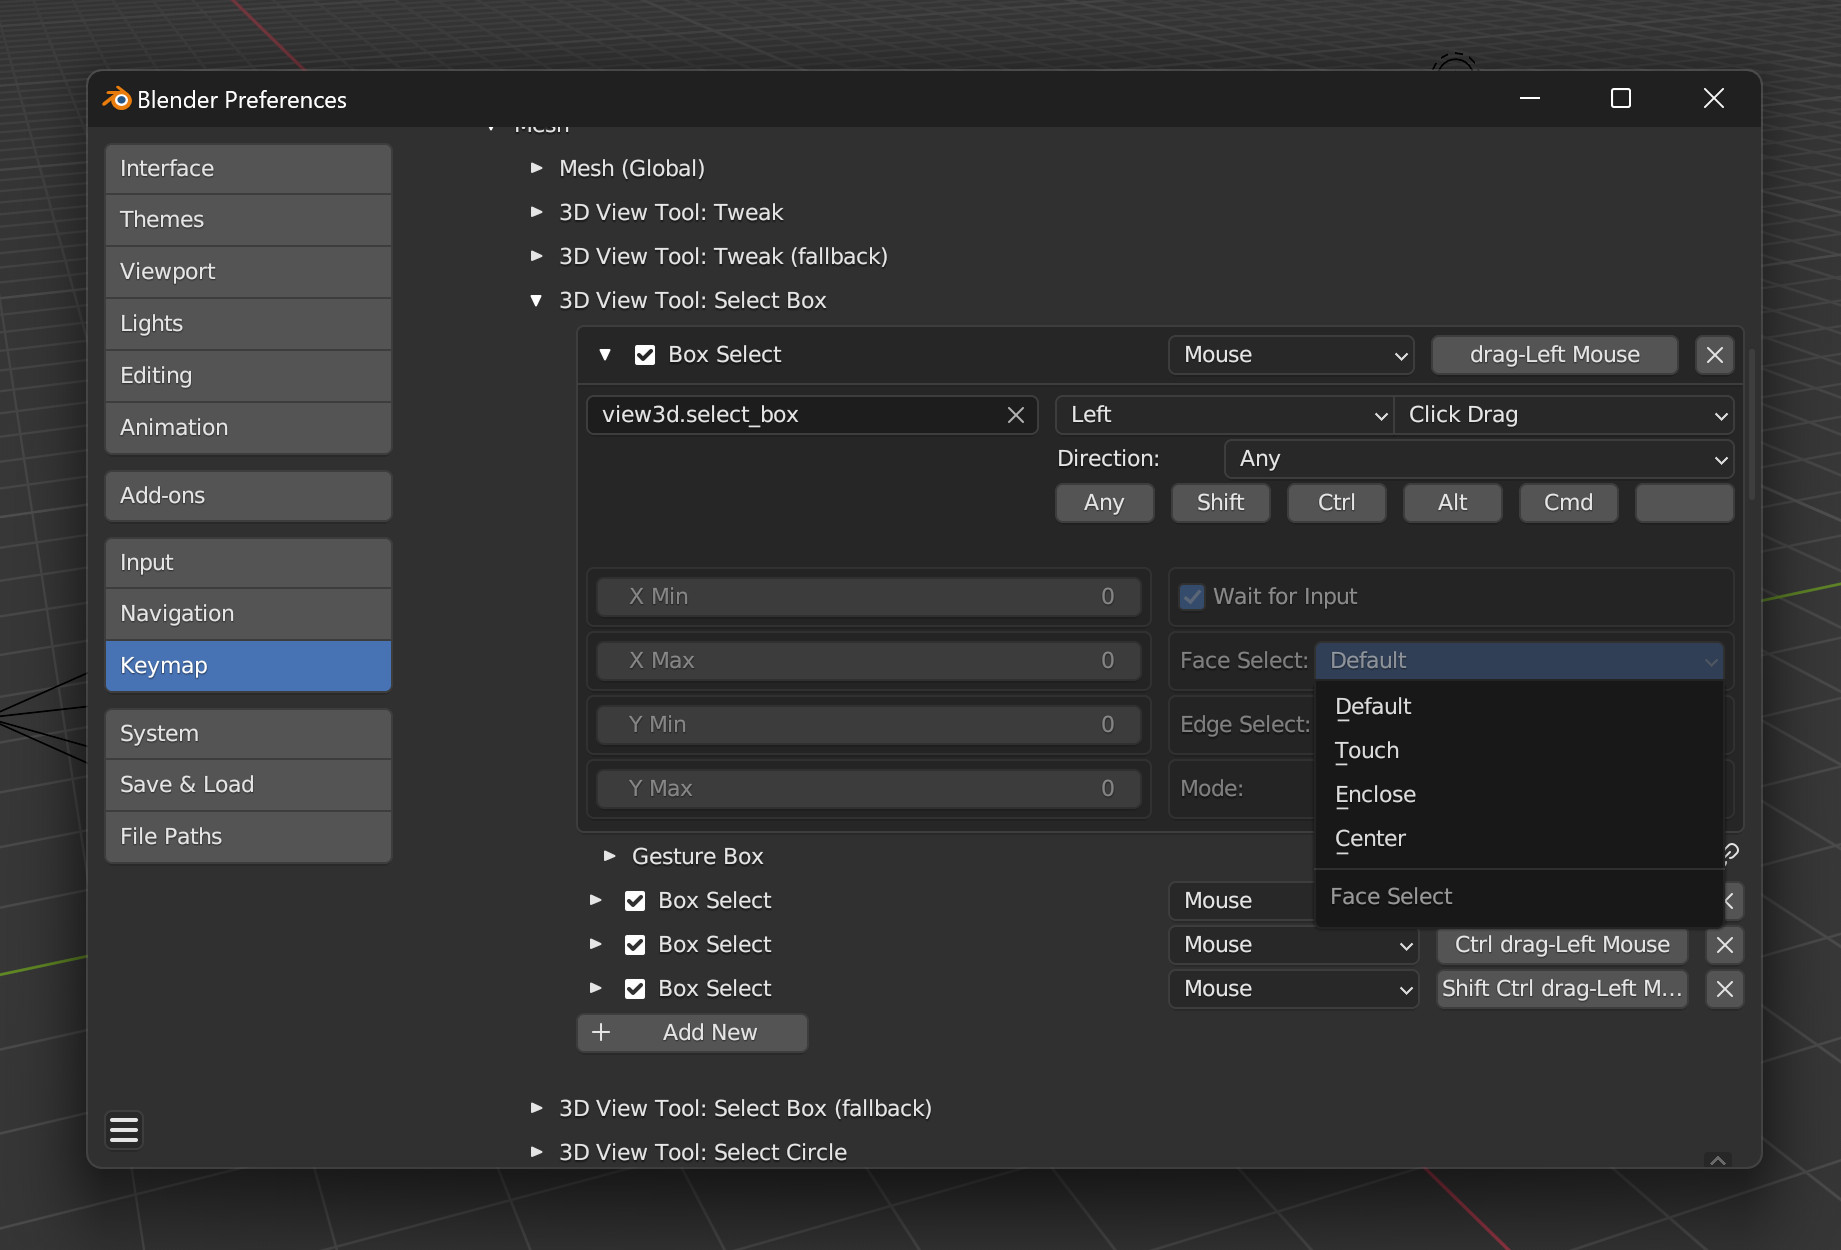
Task: Expand the Mesh (Global) keymap section
Action: [x=537, y=168]
